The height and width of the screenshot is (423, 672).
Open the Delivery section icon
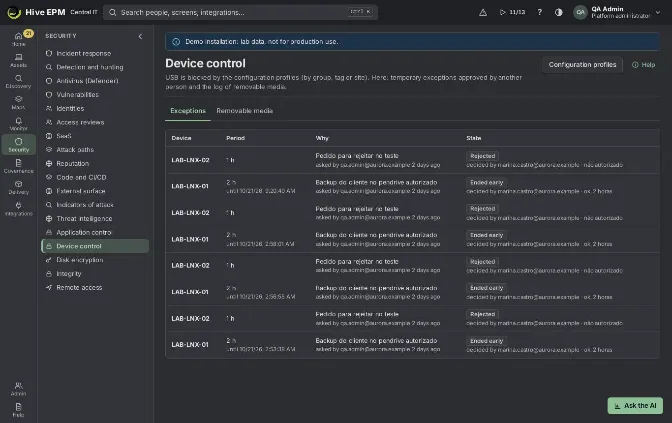coord(18,187)
